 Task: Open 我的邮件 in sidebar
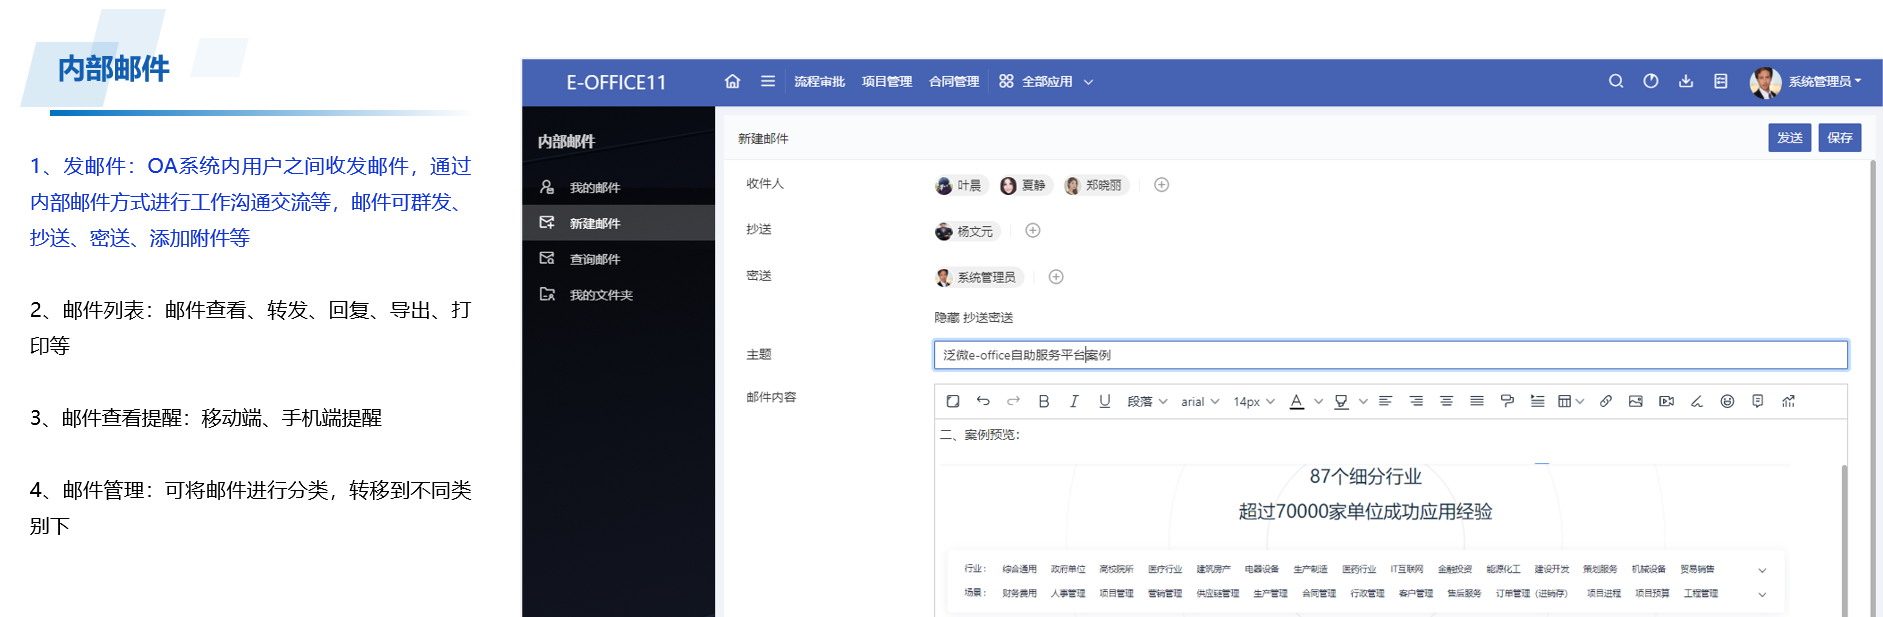[618, 187]
